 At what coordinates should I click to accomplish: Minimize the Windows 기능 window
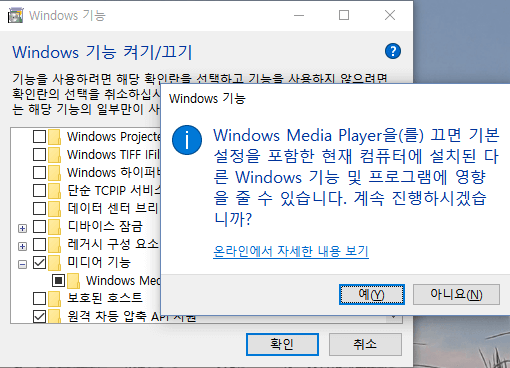[x=299, y=15]
